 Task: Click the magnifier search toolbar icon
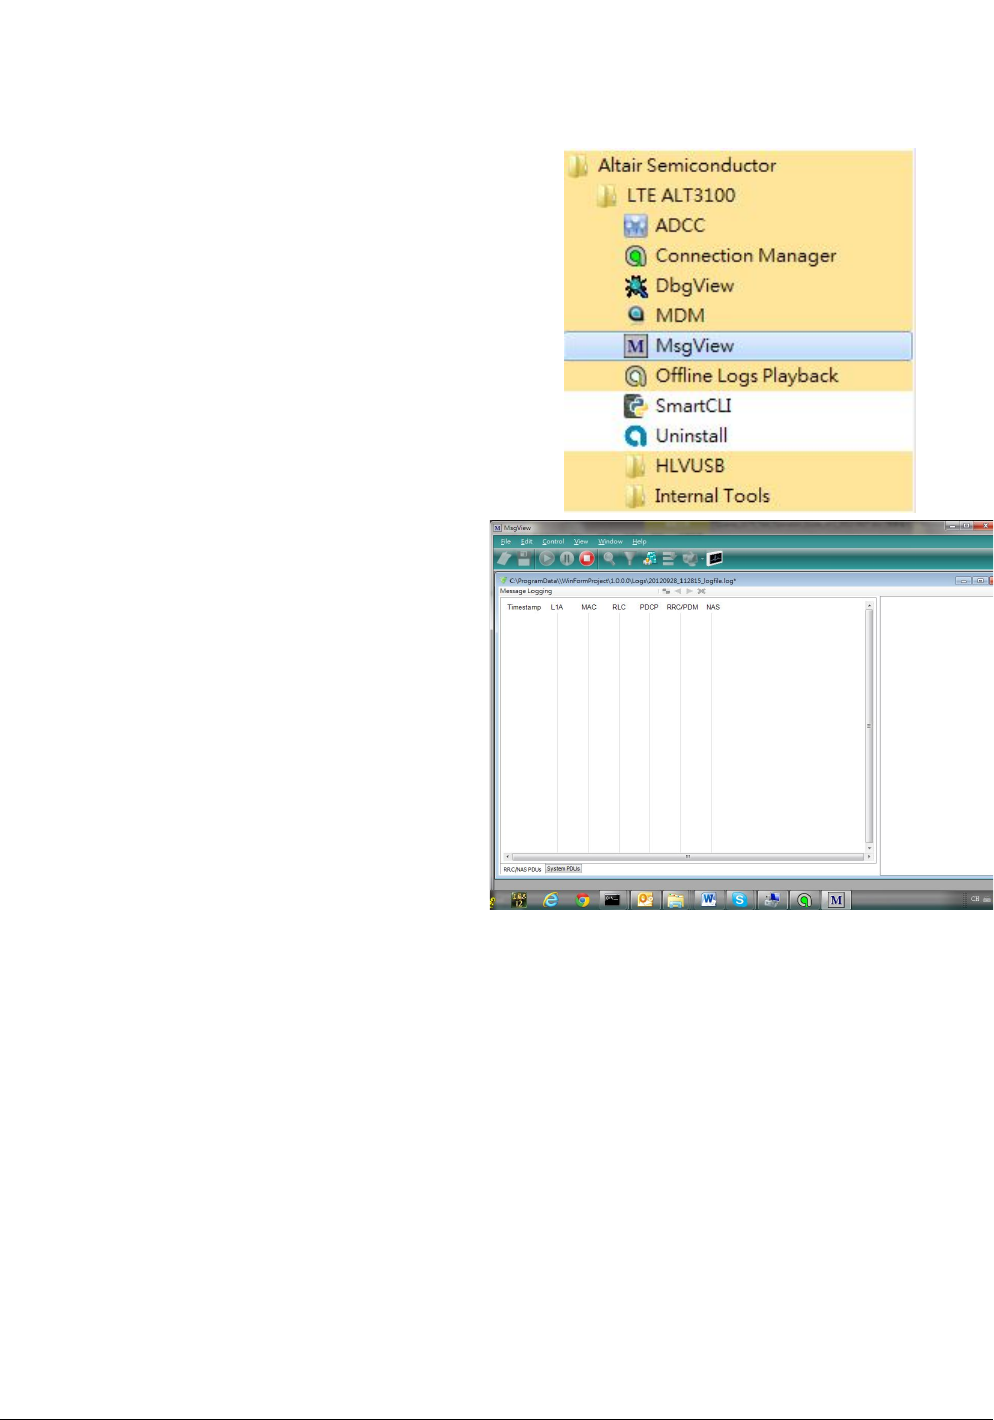click(609, 559)
